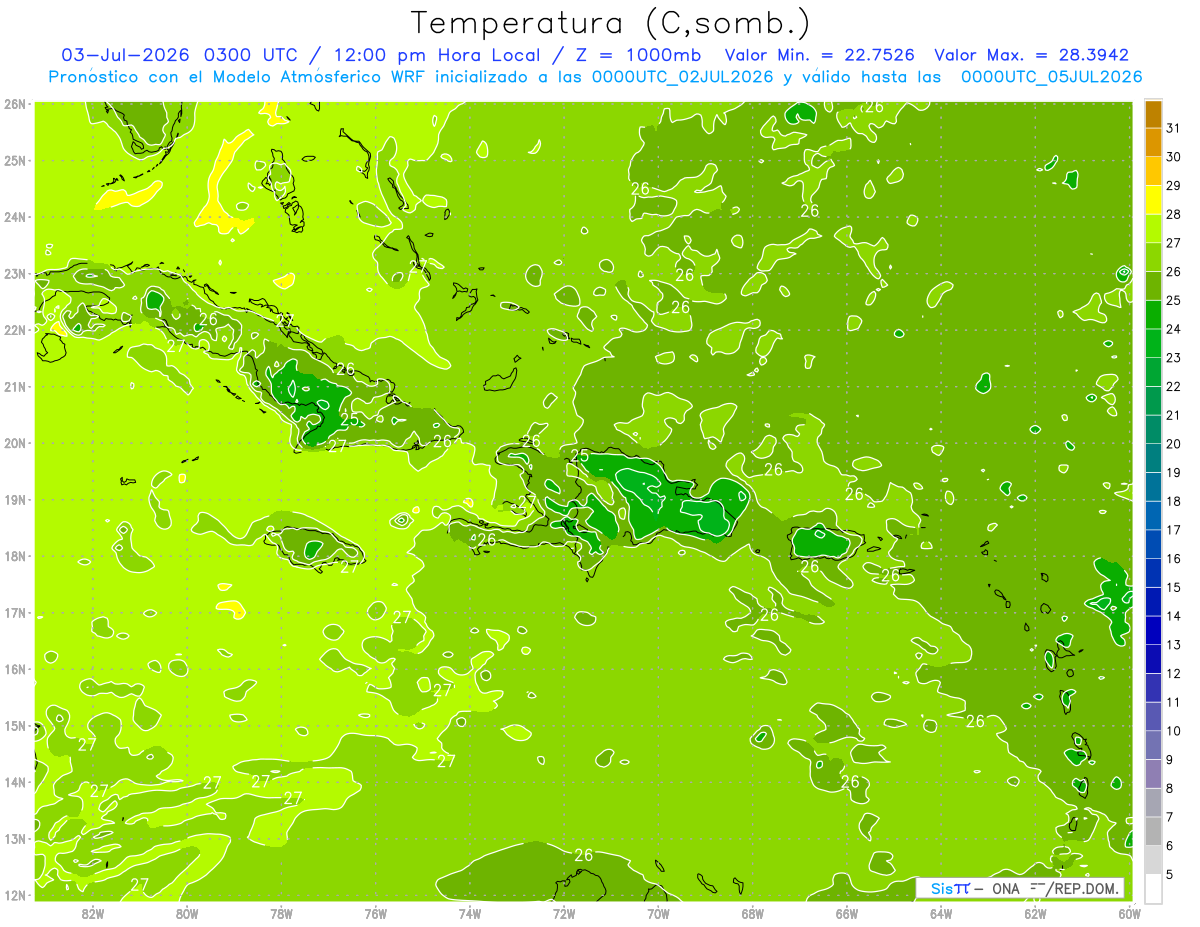Click the '12N' latitude axis label
This screenshot has height=927, width=1200.
[x=14, y=895]
